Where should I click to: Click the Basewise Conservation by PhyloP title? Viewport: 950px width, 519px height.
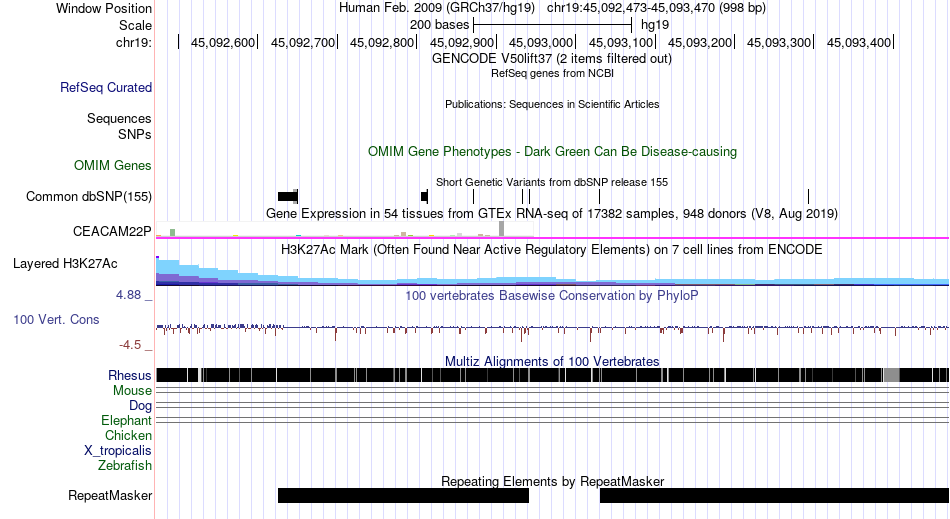pyautogui.click(x=552, y=296)
